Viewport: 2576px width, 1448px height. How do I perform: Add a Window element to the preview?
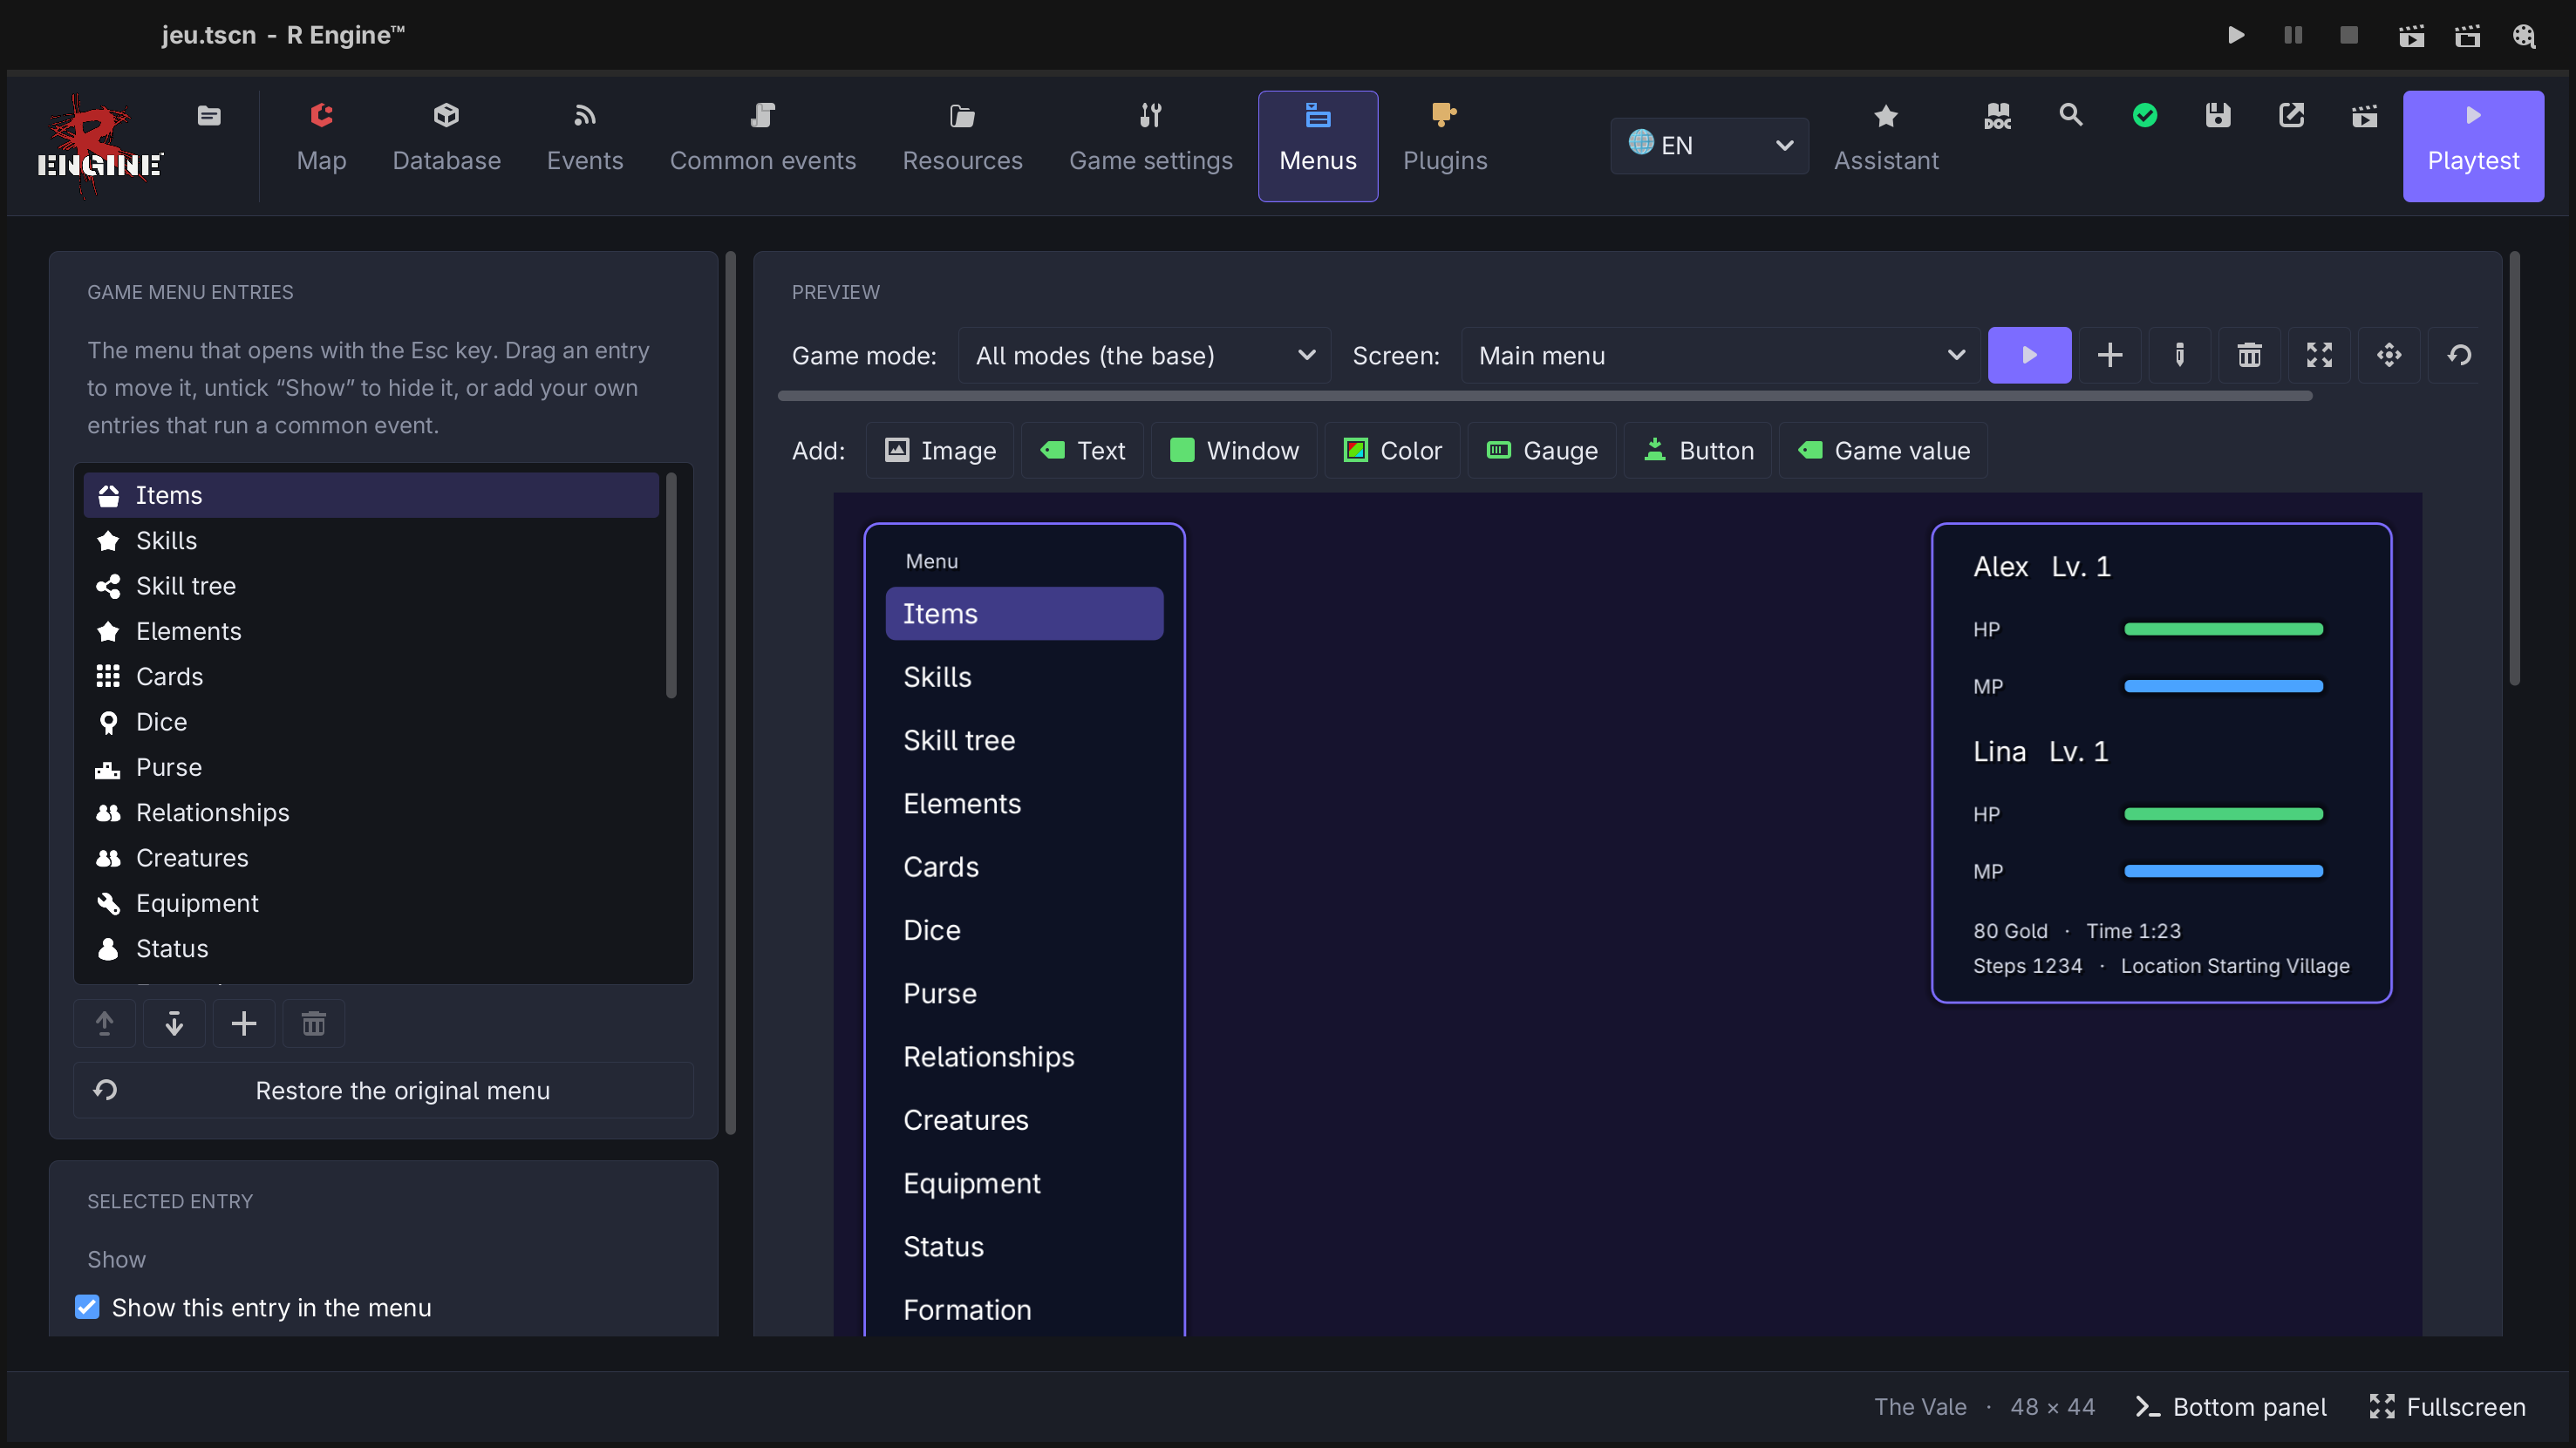1233,450
